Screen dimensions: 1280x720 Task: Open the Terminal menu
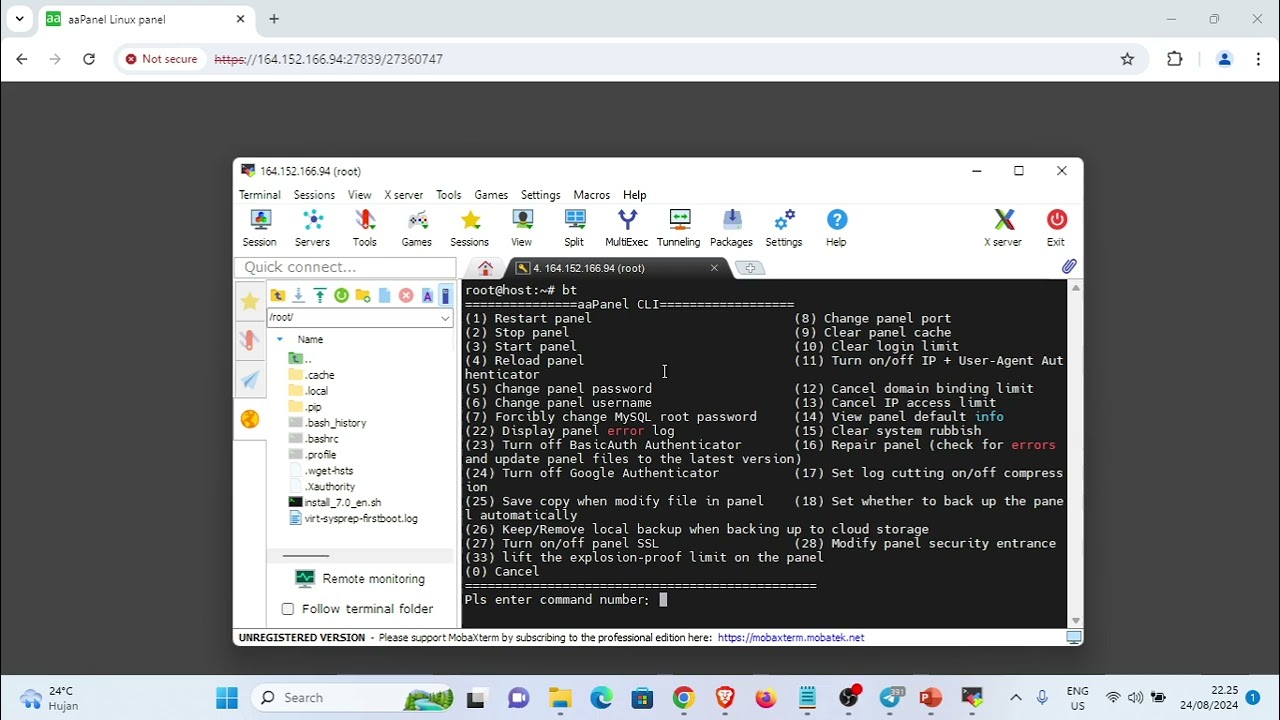coord(260,195)
